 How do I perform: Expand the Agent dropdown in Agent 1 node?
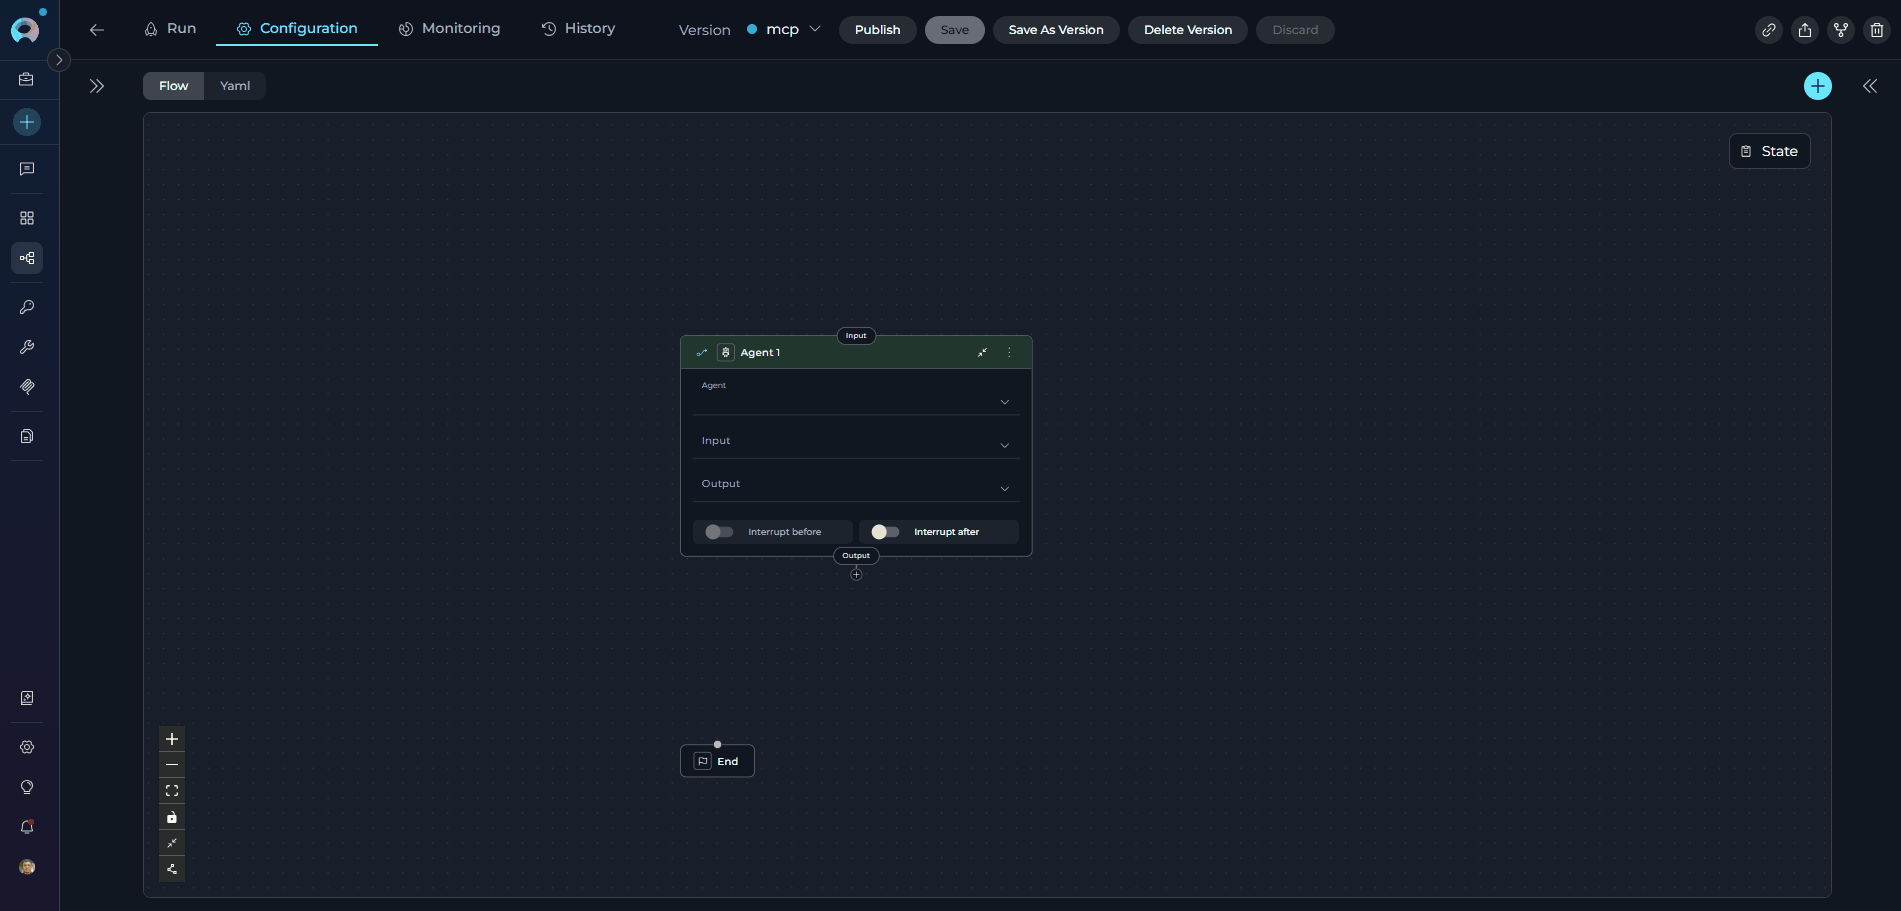coord(1005,401)
